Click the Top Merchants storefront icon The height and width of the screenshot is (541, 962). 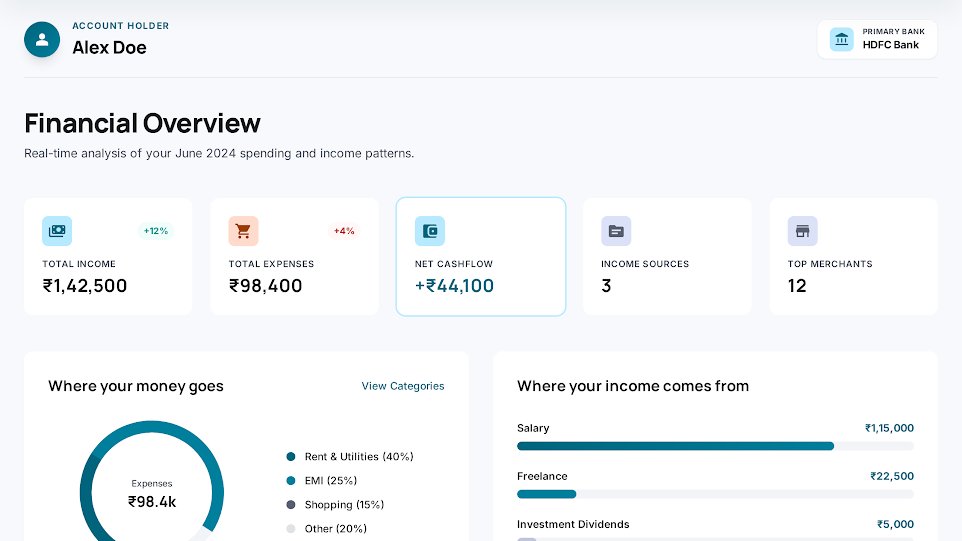pyautogui.click(x=802, y=231)
